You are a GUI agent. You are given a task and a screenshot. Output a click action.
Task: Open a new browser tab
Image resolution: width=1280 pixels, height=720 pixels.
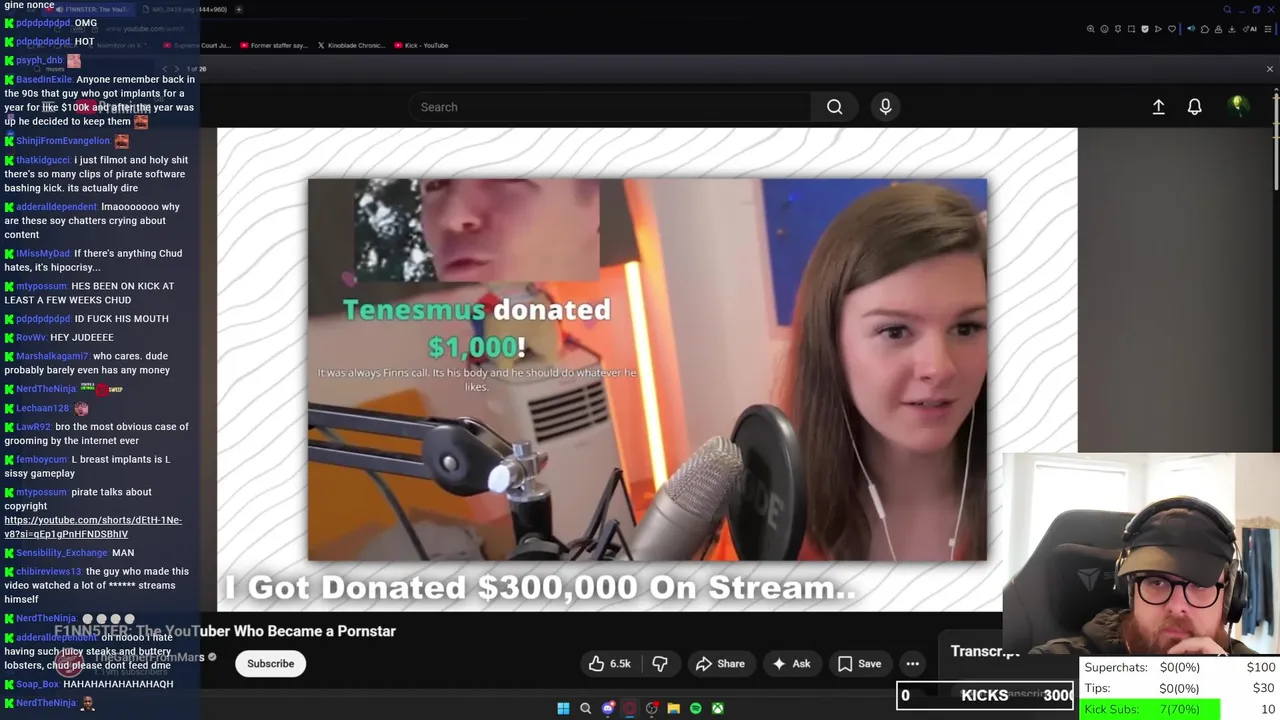click(x=238, y=9)
